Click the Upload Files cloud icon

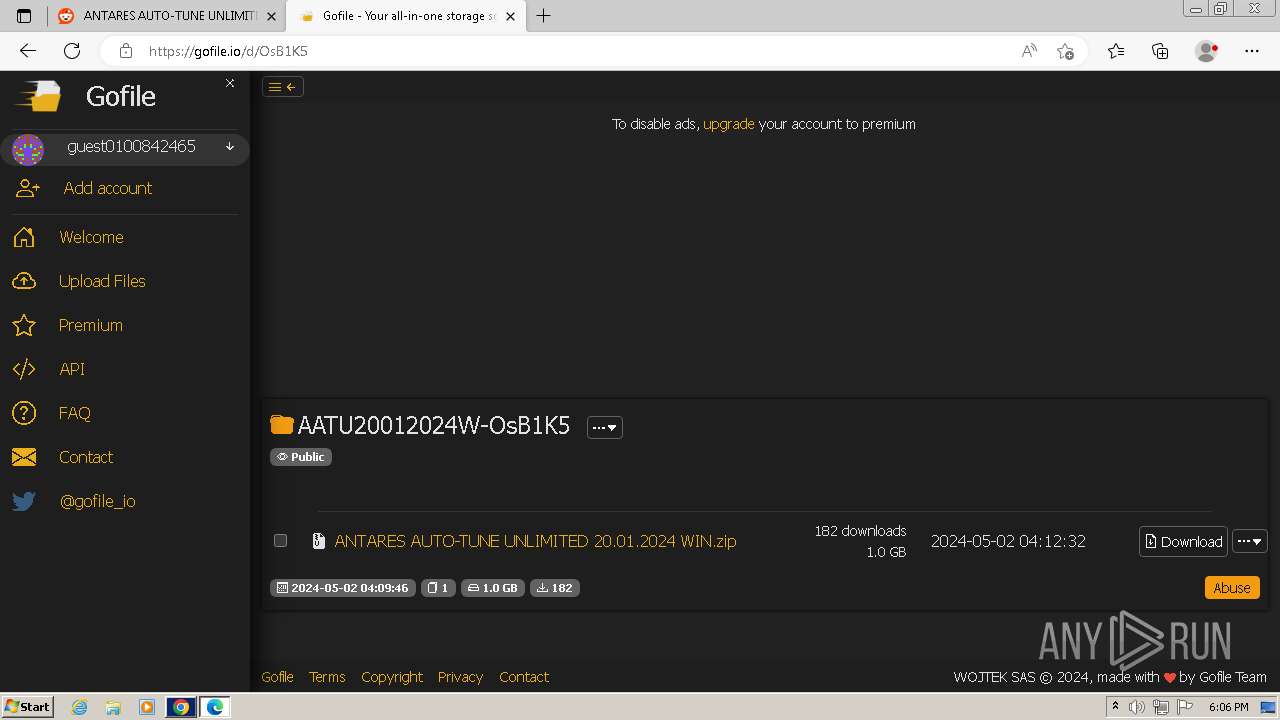point(24,281)
